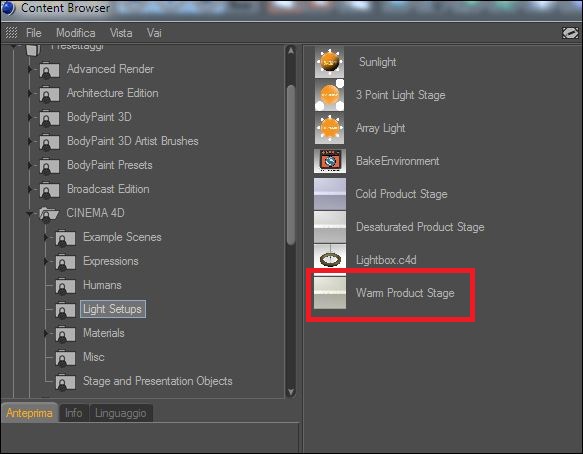The image size is (583, 454).
Task: Select the Lightbox.c4d icon
Action: (x=330, y=257)
